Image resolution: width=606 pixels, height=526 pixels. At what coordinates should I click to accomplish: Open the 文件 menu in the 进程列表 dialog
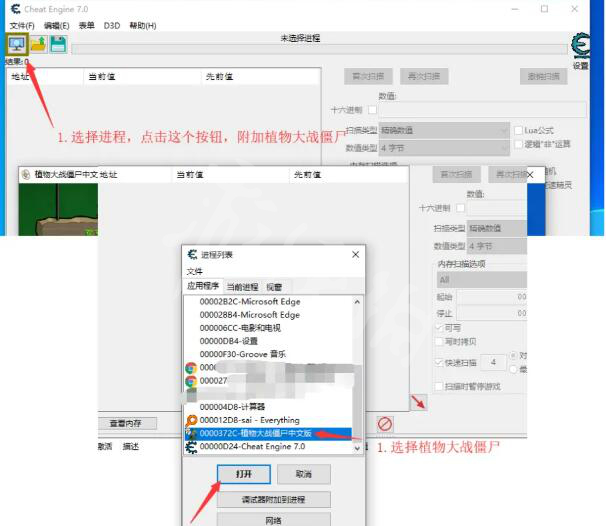(194, 271)
